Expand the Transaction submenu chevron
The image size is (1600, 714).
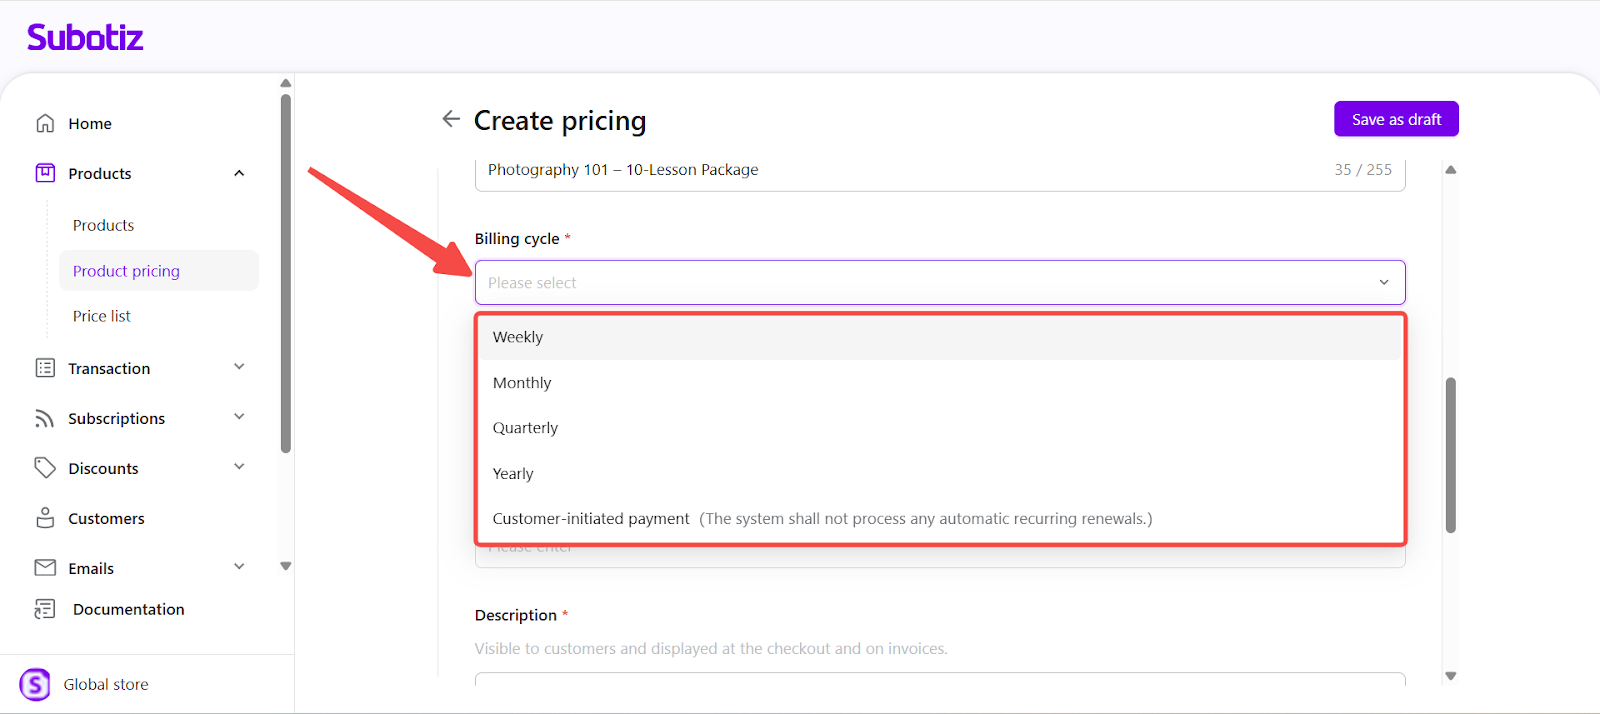(239, 367)
